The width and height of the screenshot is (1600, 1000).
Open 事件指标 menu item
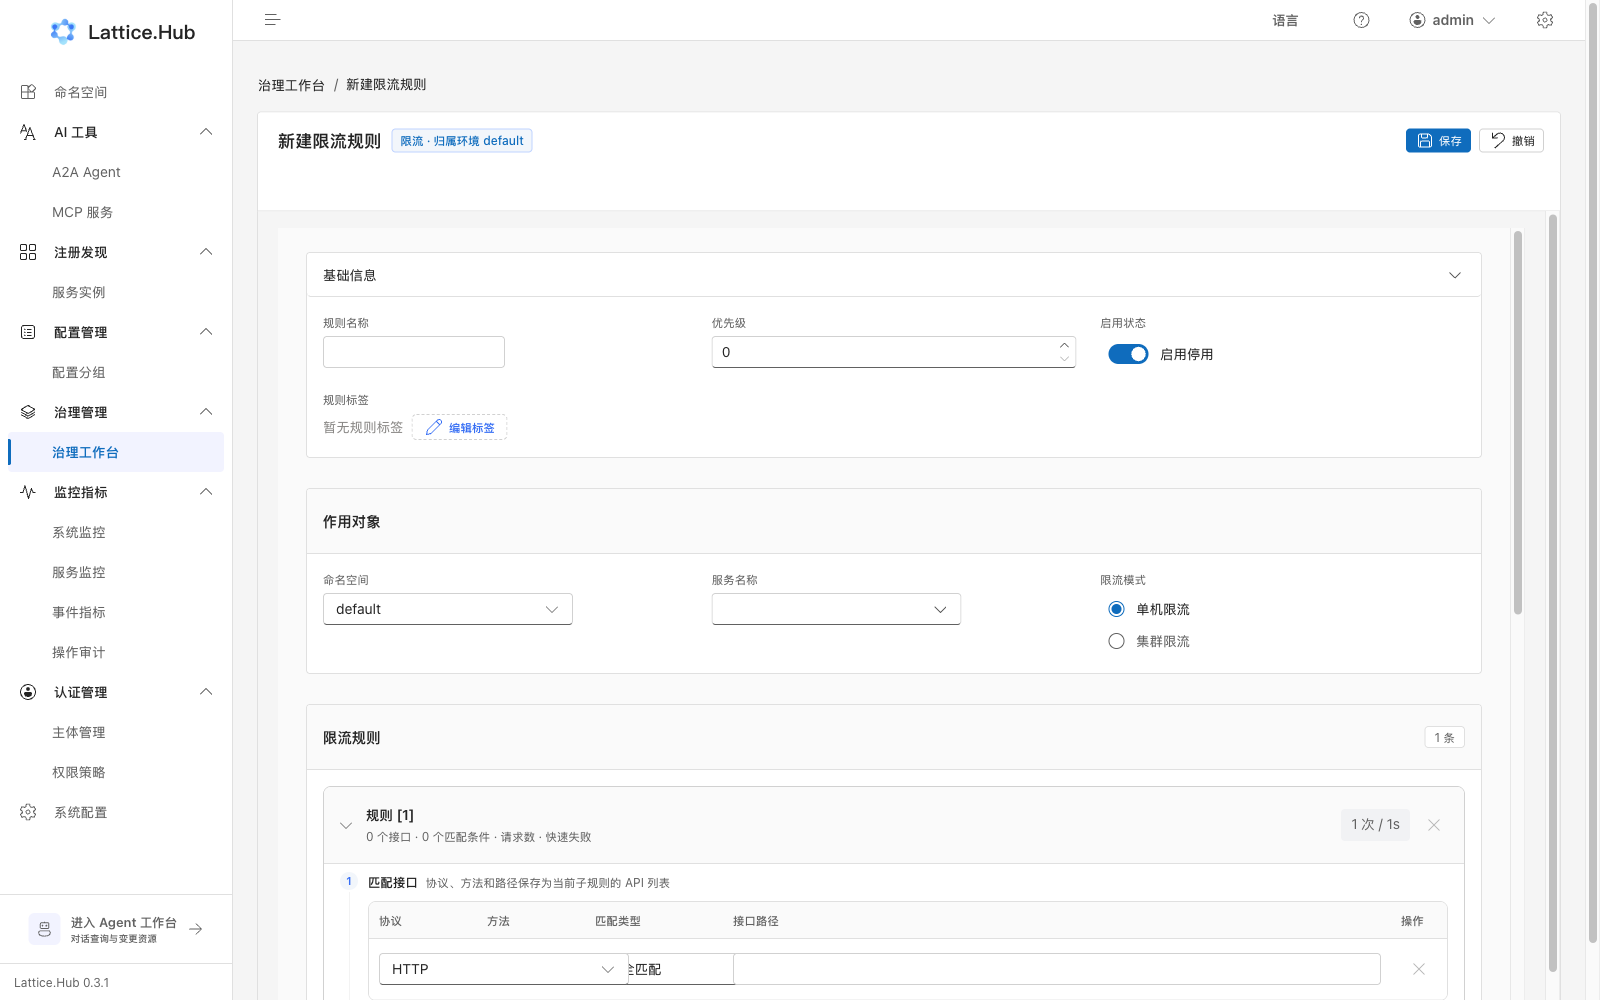[116, 612]
